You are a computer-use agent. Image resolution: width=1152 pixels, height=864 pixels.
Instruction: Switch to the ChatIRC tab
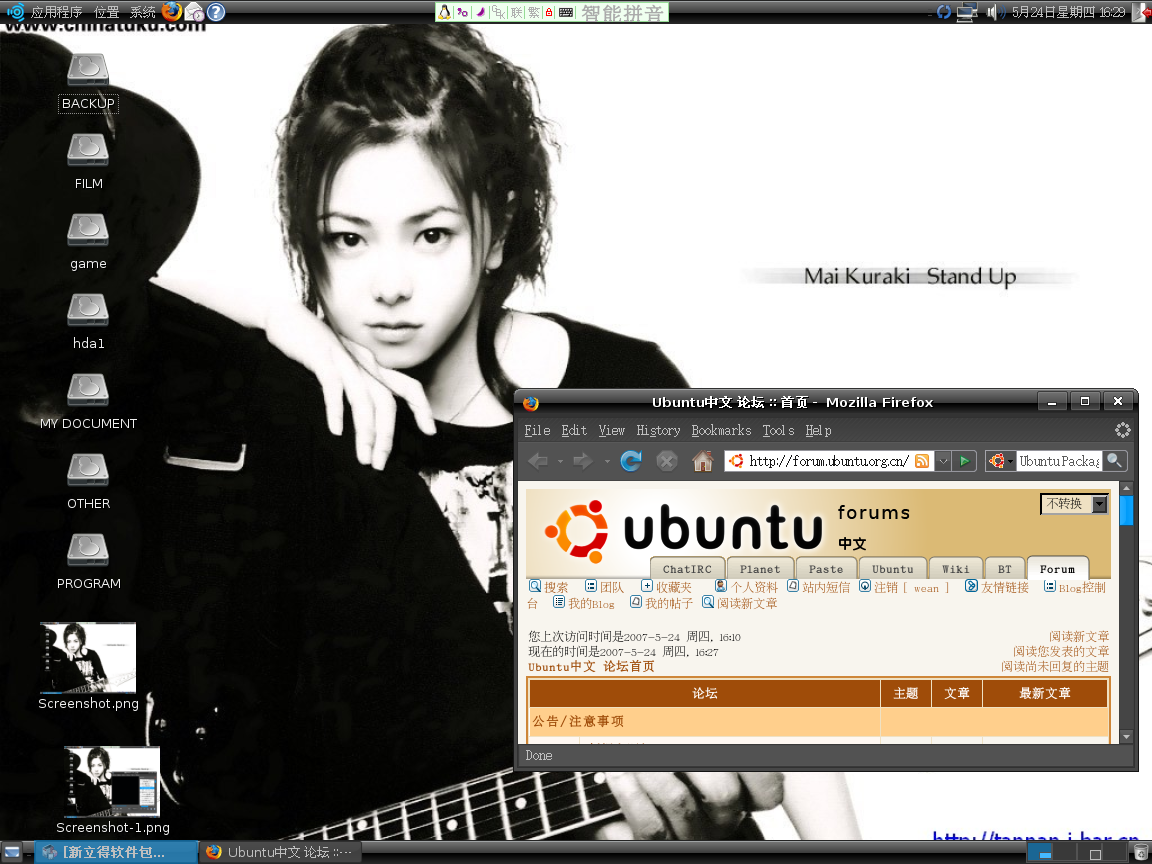point(687,569)
